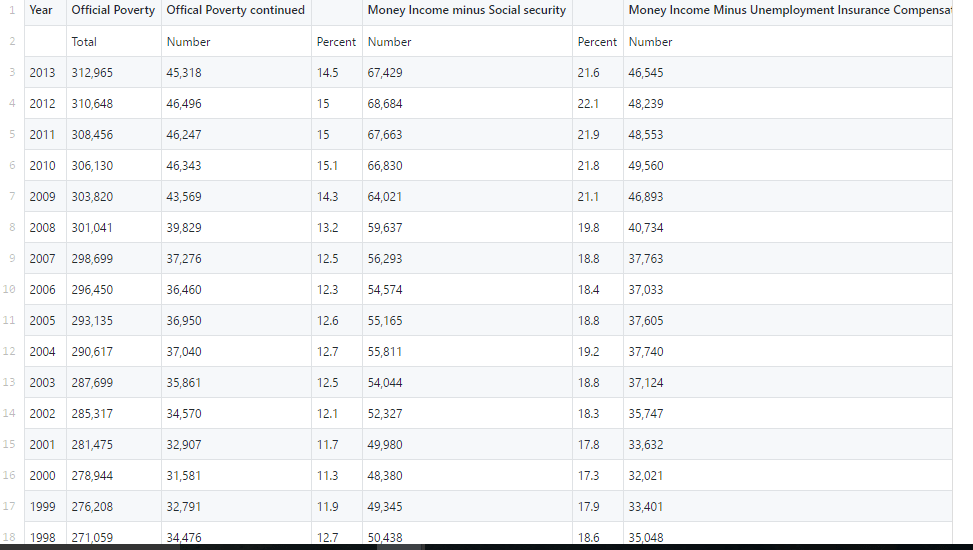Click the Money Income Minus Unemployment header
This screenshot has height=550, width=973.
pos(788,11)
